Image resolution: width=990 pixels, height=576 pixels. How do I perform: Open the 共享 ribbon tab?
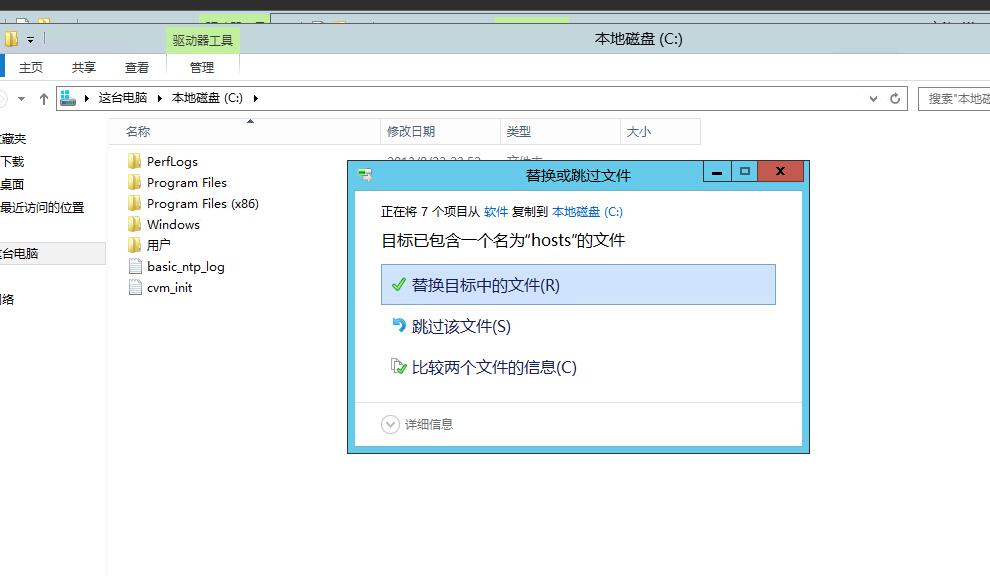tap(84, 67)
